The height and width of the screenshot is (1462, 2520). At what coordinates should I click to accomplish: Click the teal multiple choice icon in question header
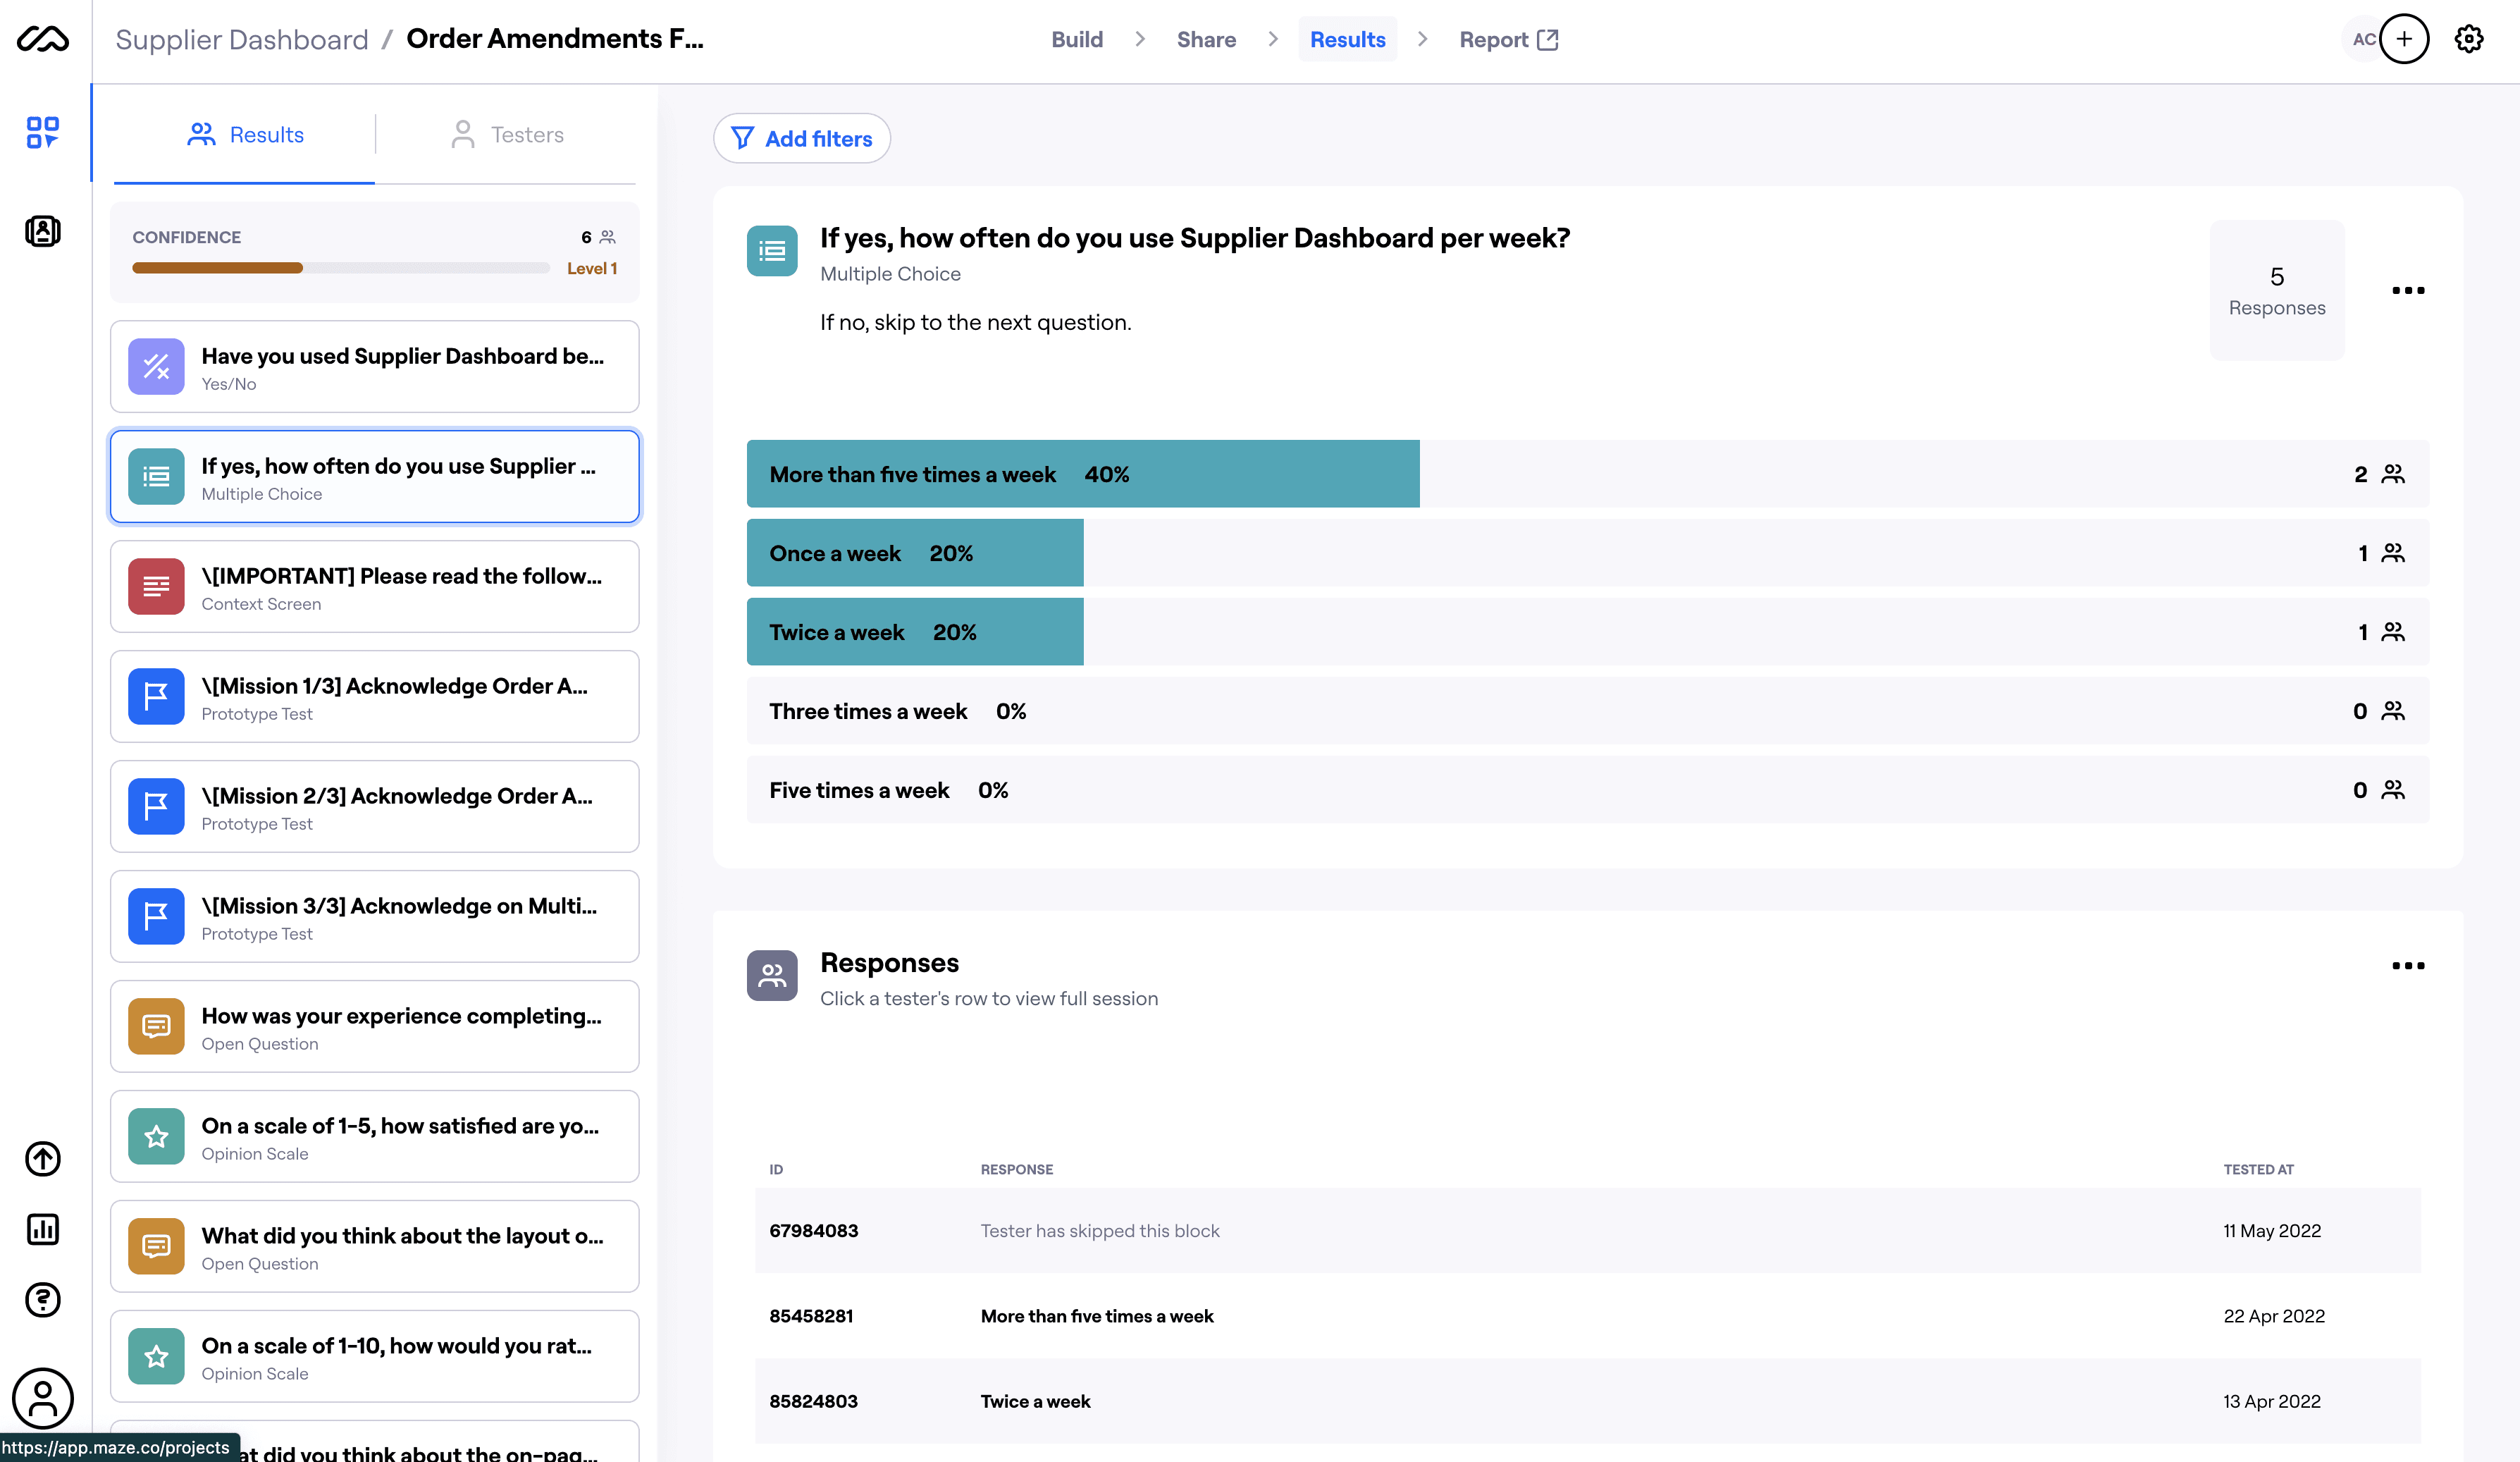click(x=772, y=250)
